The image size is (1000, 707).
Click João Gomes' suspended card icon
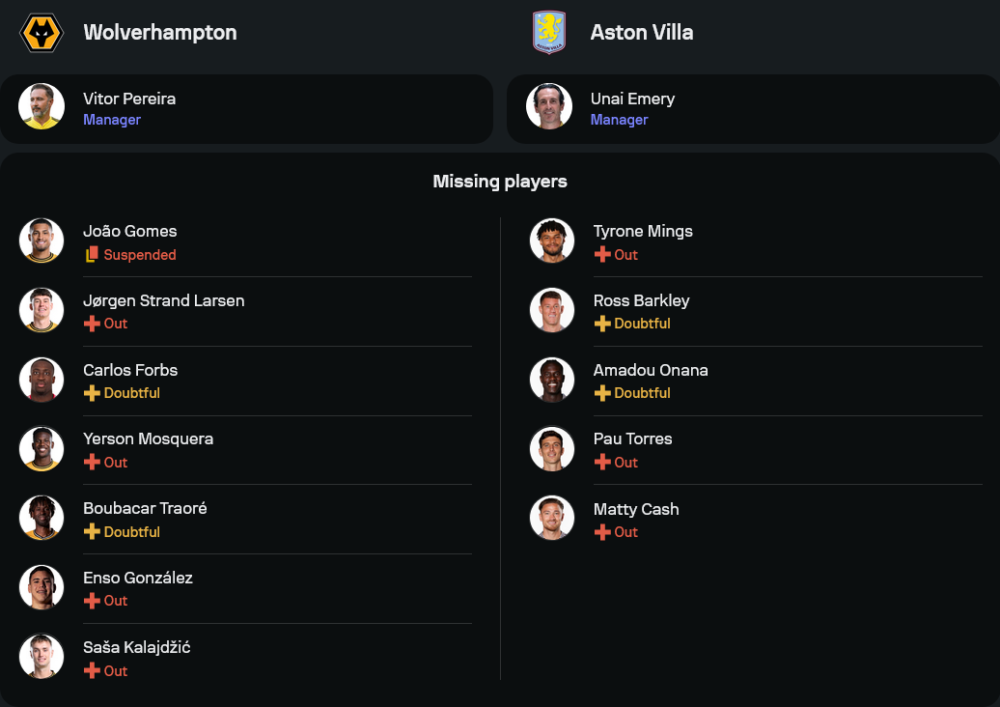[x=92, y=254]
